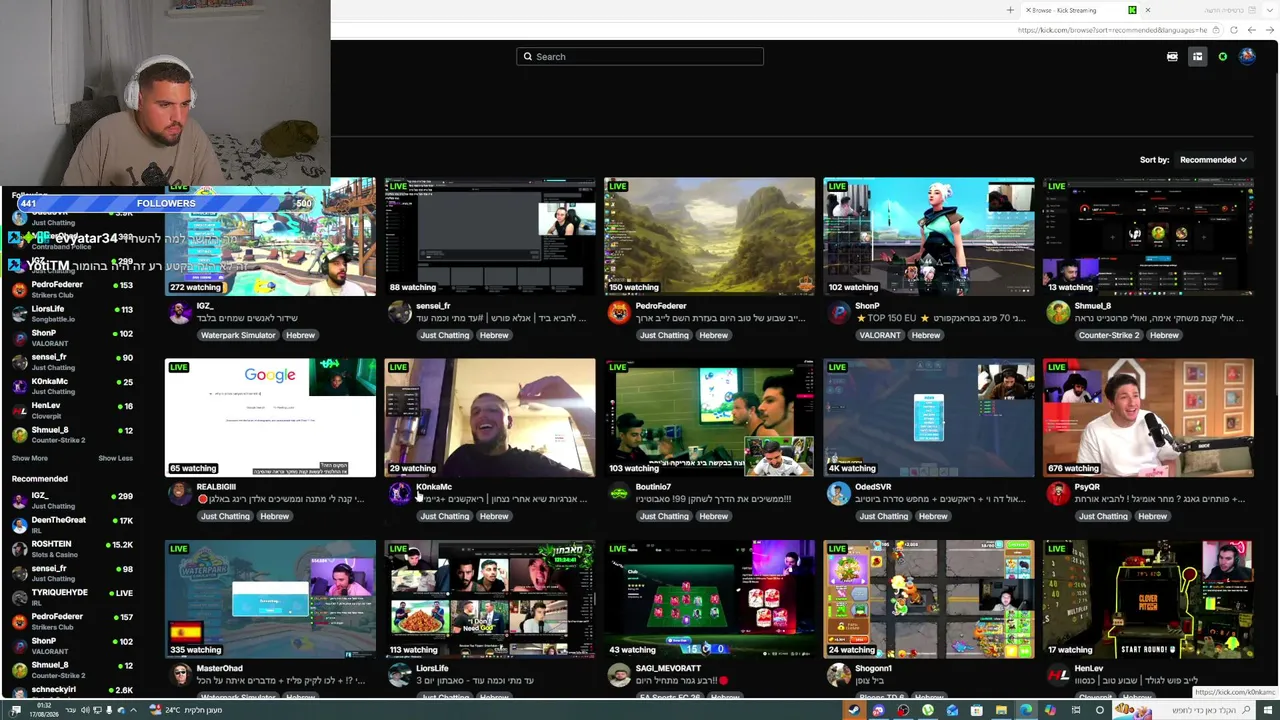Viewport: 1280px width, 720px height.
Task: Click PedroFederer's avatar in the Following sidebar
Action: click(19, 289)
